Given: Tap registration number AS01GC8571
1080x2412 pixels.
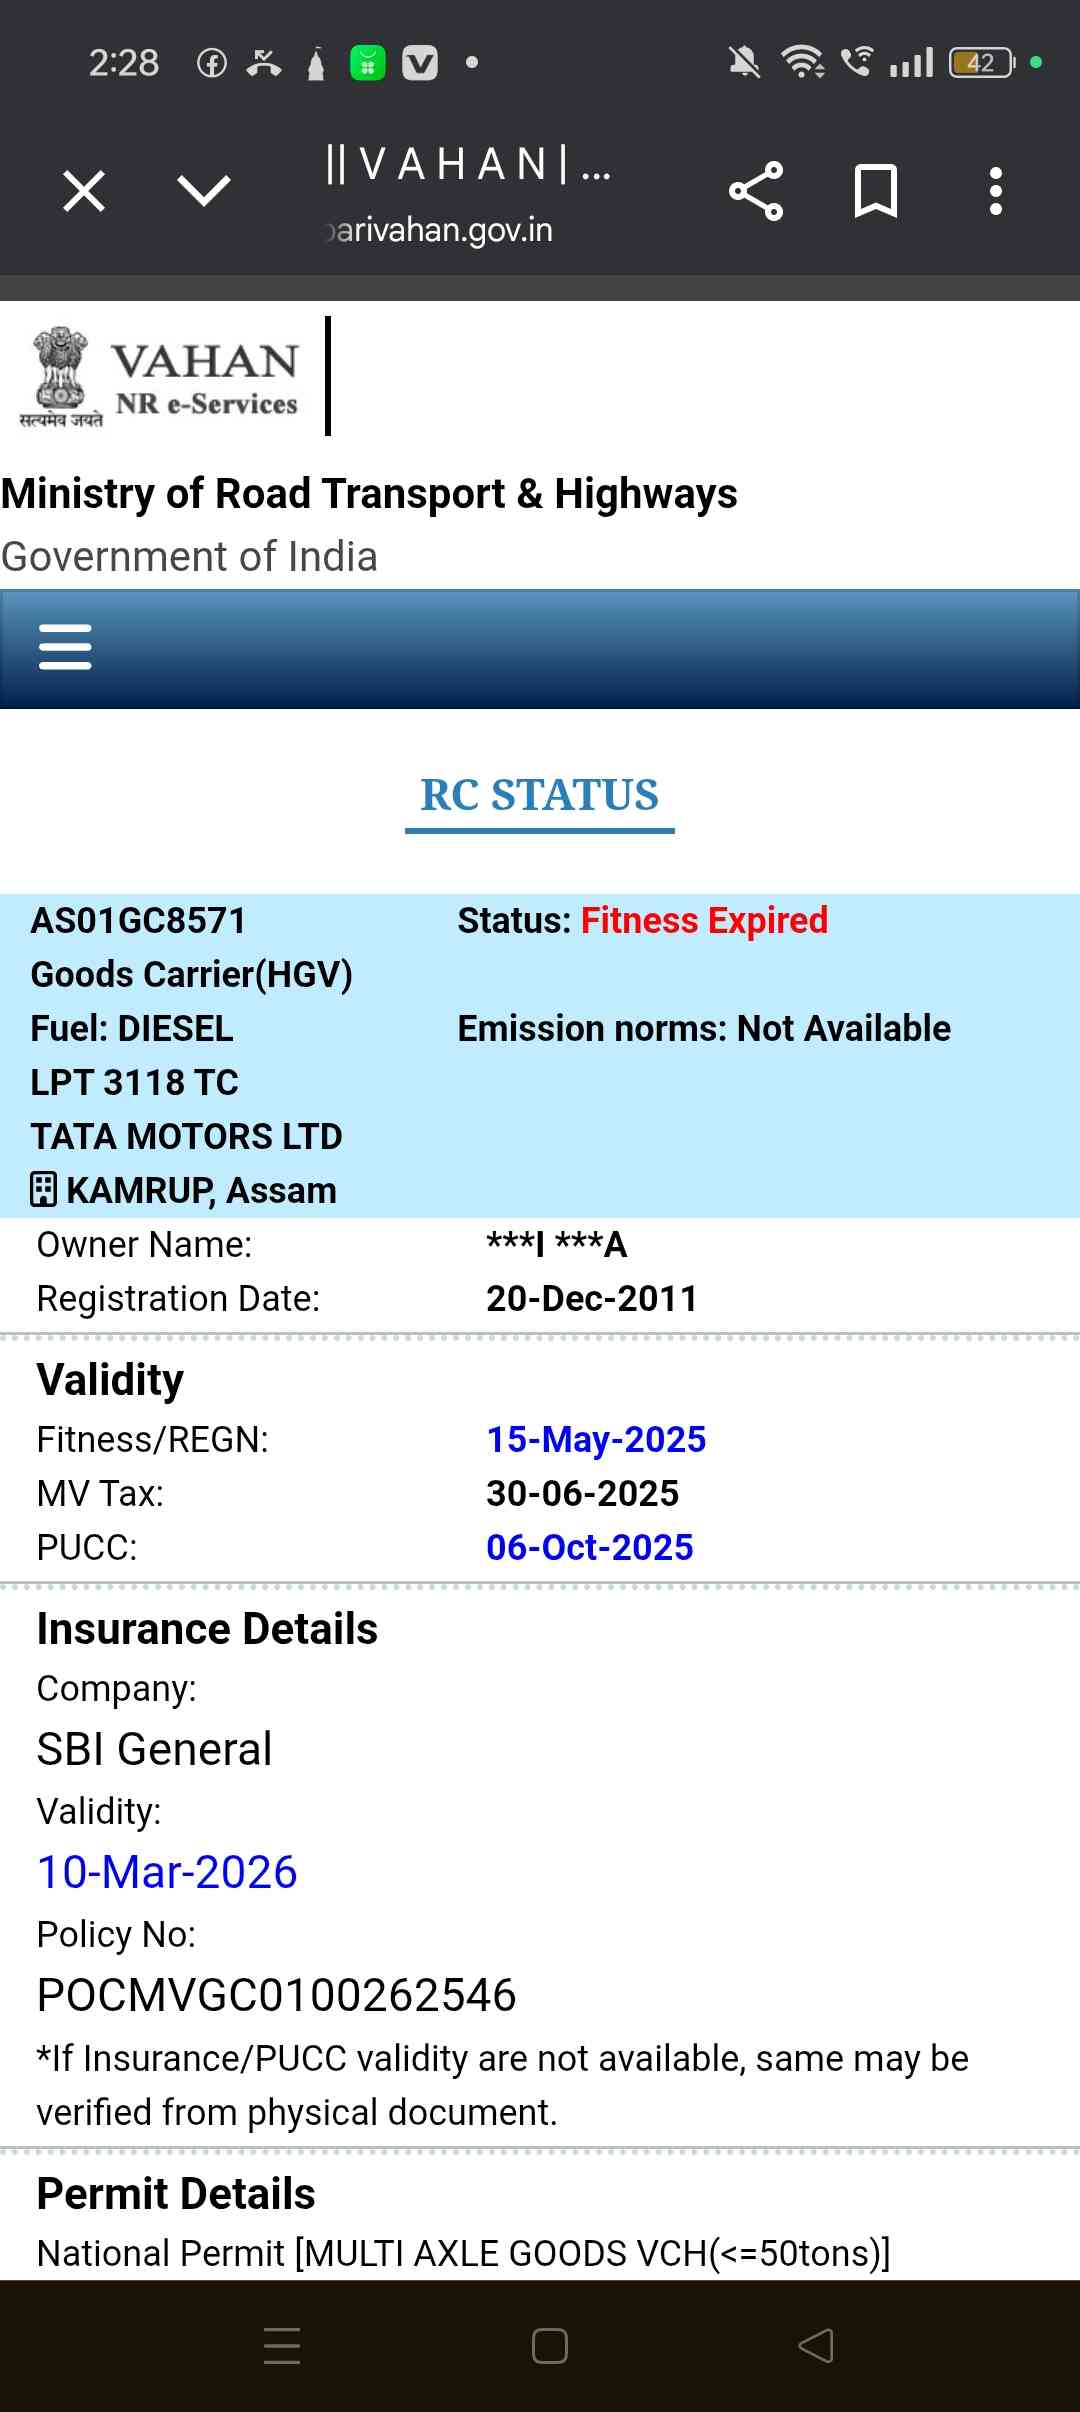Looking at the screenshot, I should 139,920.
